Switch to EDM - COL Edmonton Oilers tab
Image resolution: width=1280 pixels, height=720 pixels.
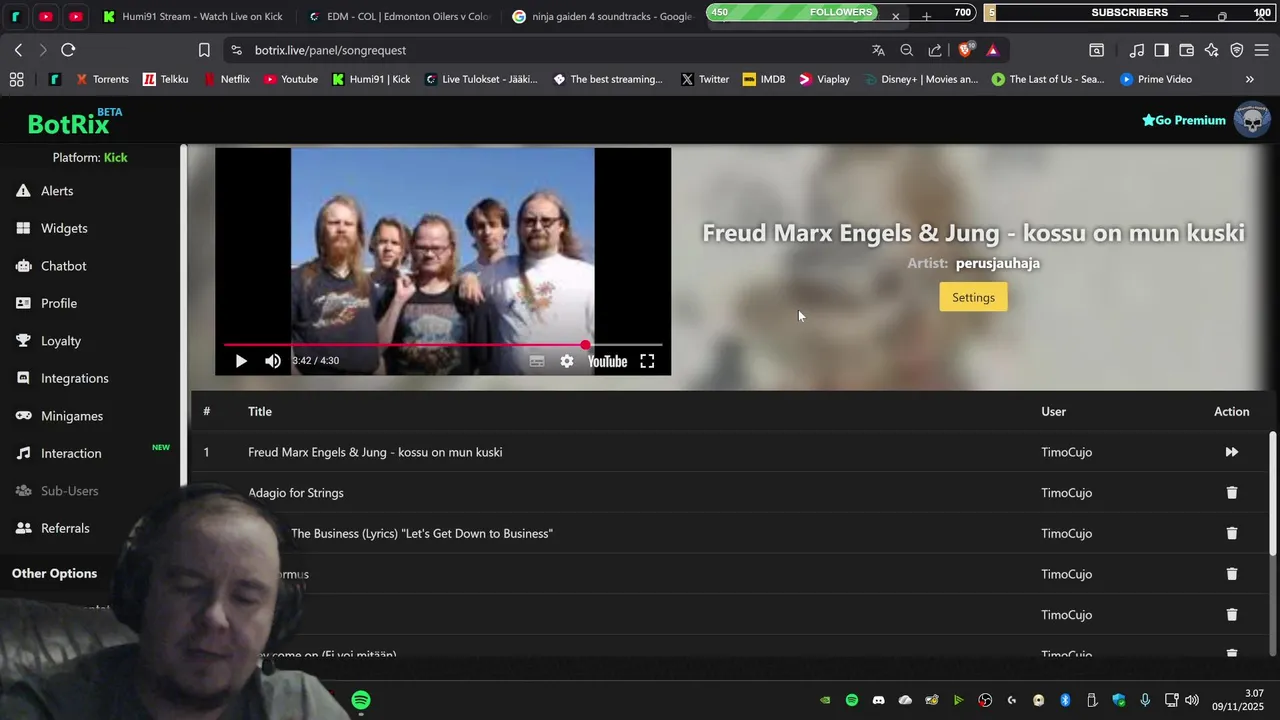(398, 17)
